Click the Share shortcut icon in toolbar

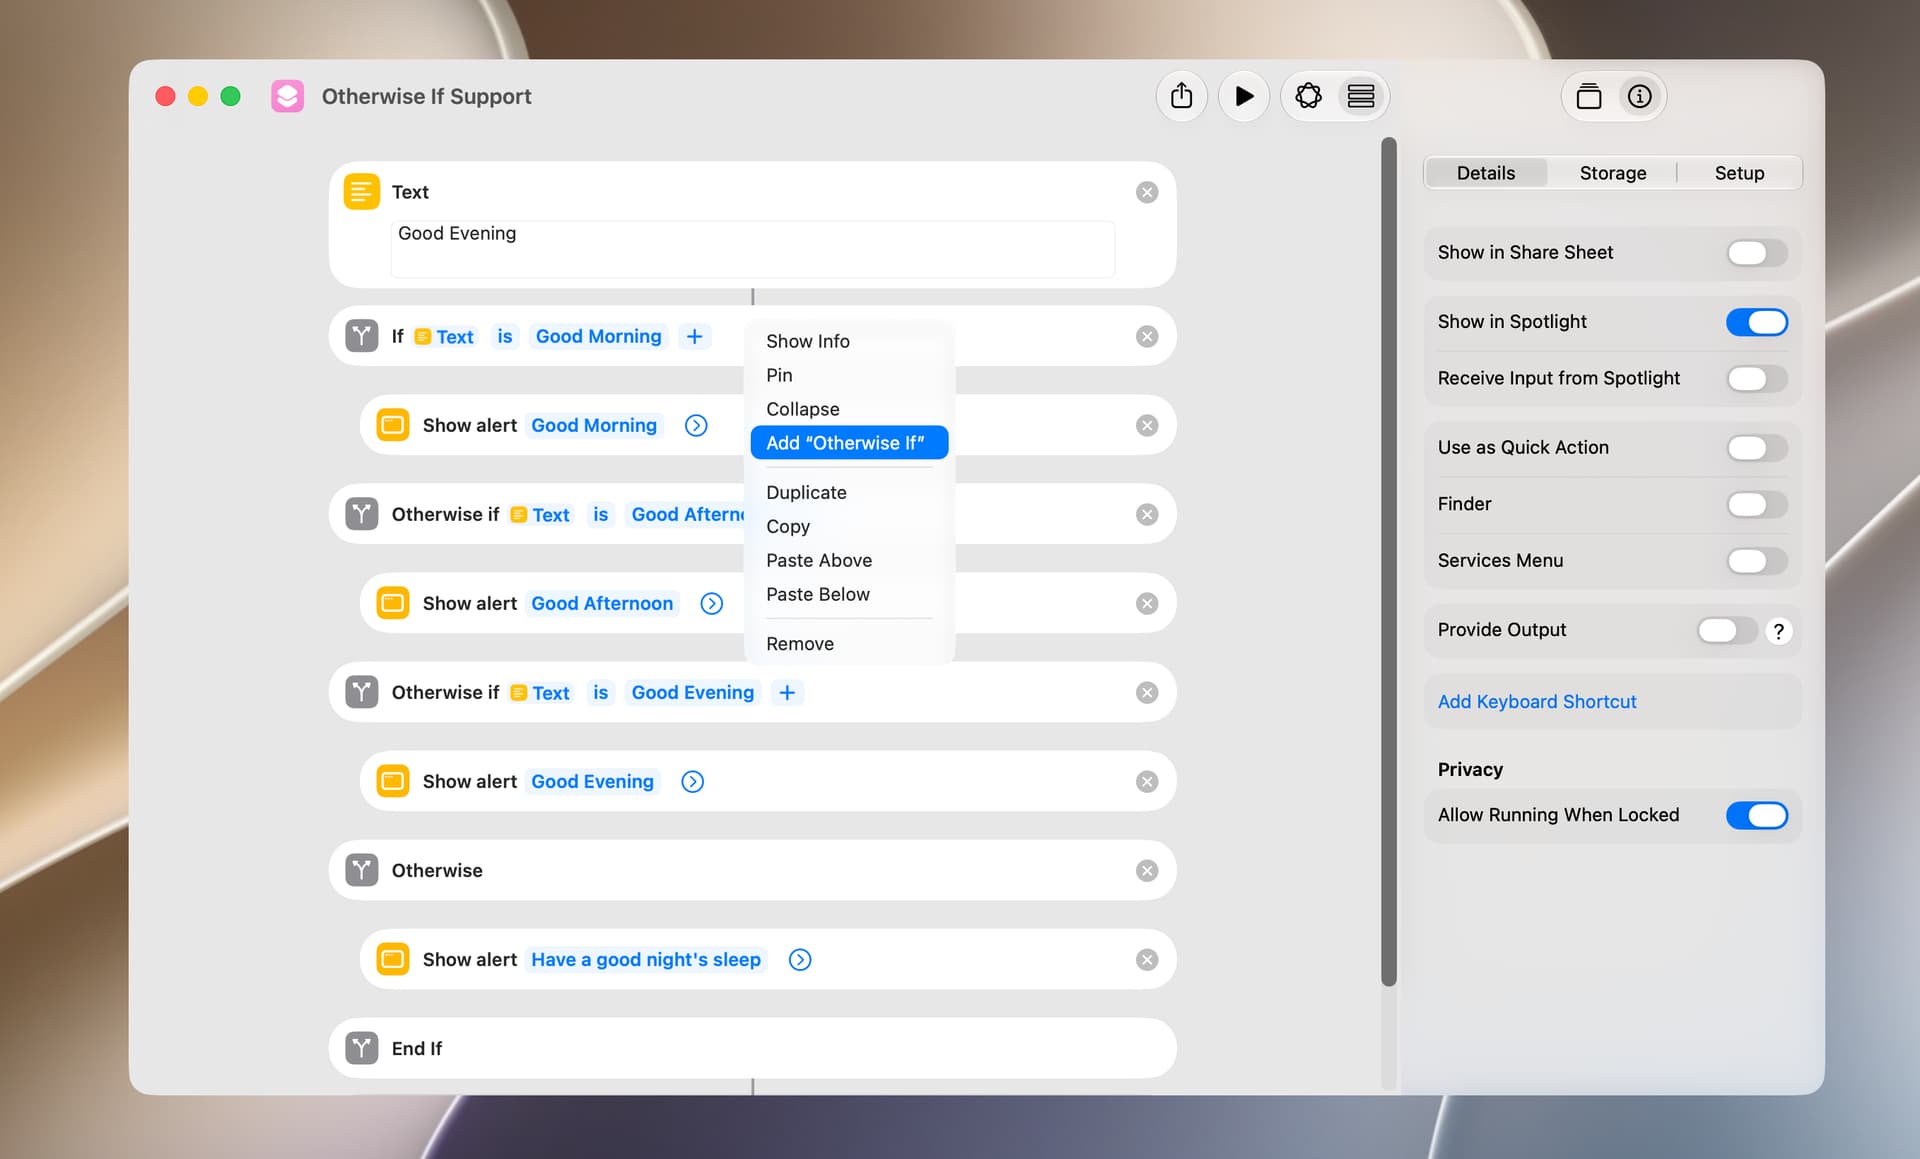1181,96
